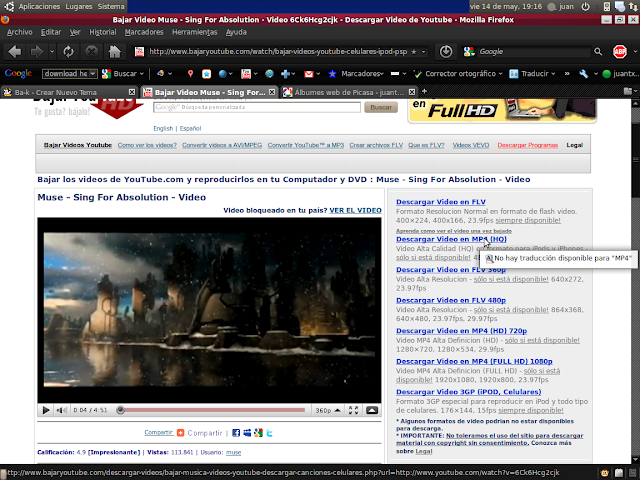Bookmark page with the star in the URL bar

(442, 51)
